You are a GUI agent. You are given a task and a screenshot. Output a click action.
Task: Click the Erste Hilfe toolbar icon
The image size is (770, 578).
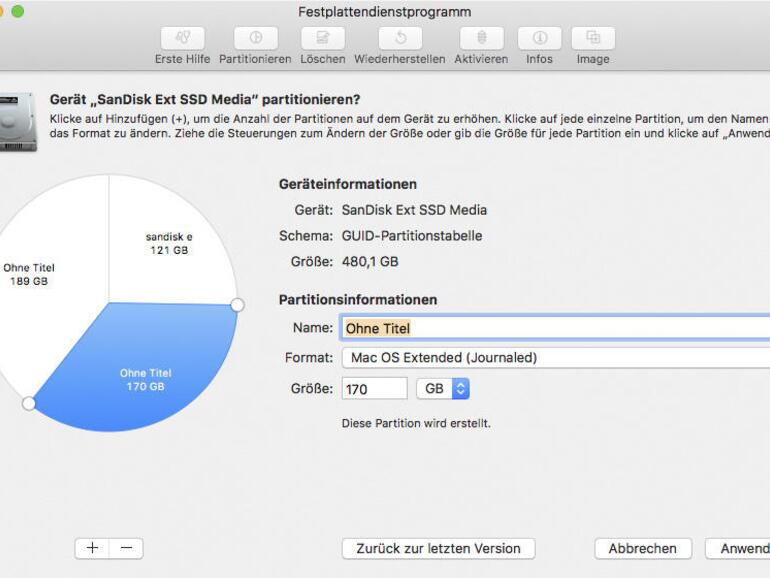(182, 38)
